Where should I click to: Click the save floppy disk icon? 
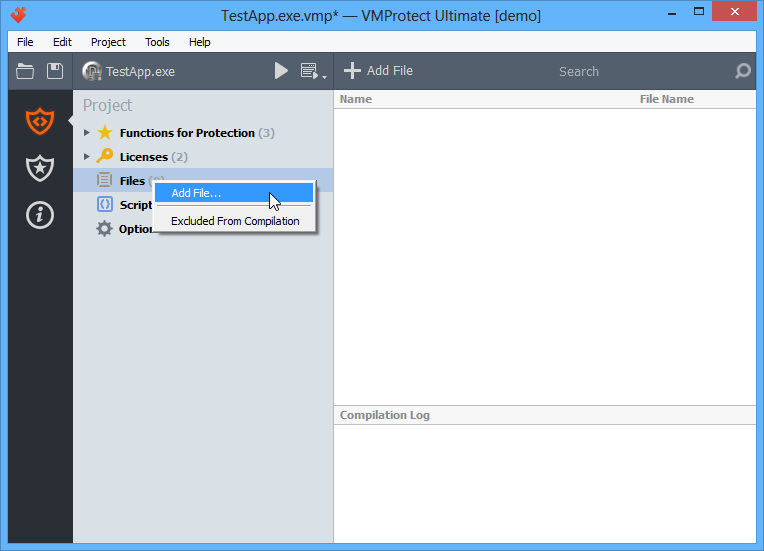(55, 71)
